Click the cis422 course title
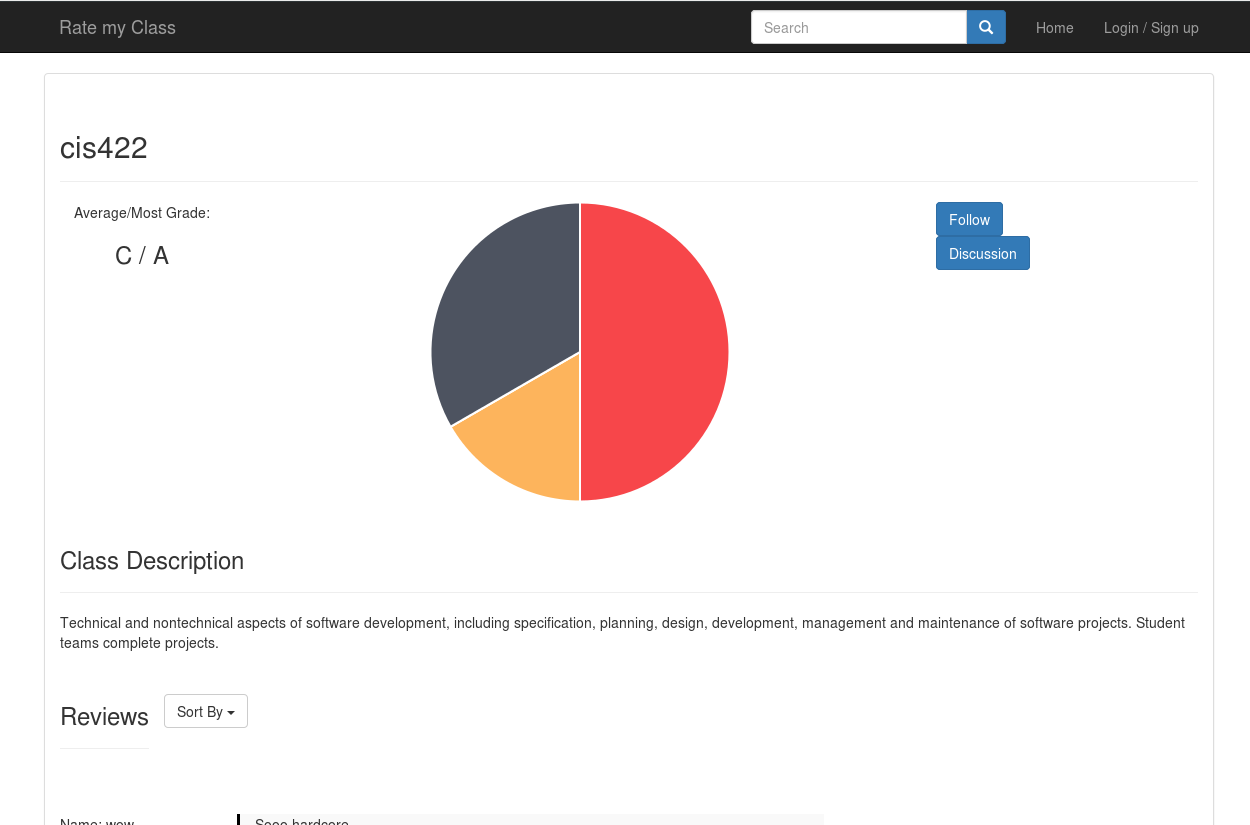Image resolution: width=1250 pixels, height=825 pixels. [x=103, y=147]
